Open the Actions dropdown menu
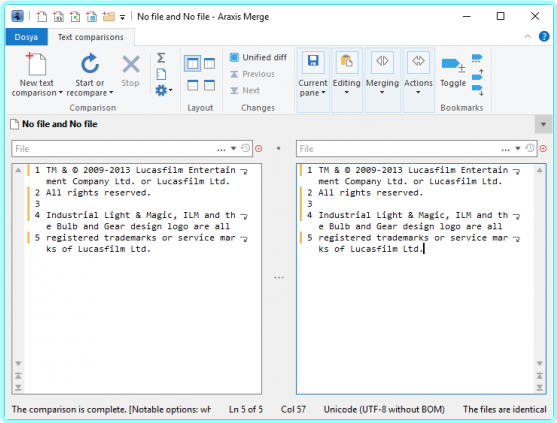This screenshot has height=423, width=557. click(x=418, y=80)
